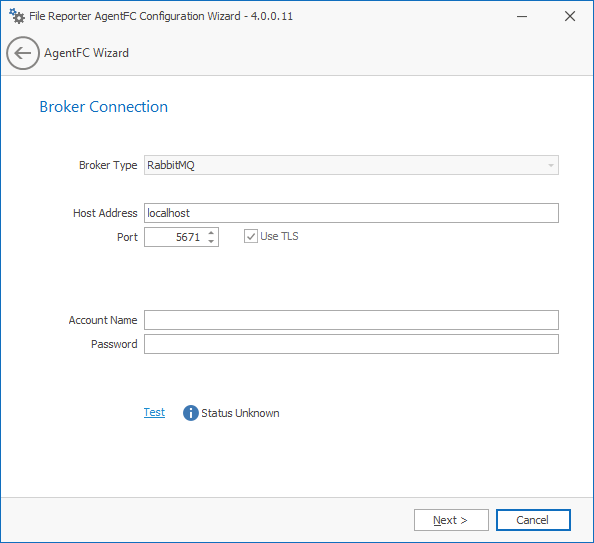Screen dimensions: 594x543
Task: Minimize the wizard window
Action: (x=522, y=16)
